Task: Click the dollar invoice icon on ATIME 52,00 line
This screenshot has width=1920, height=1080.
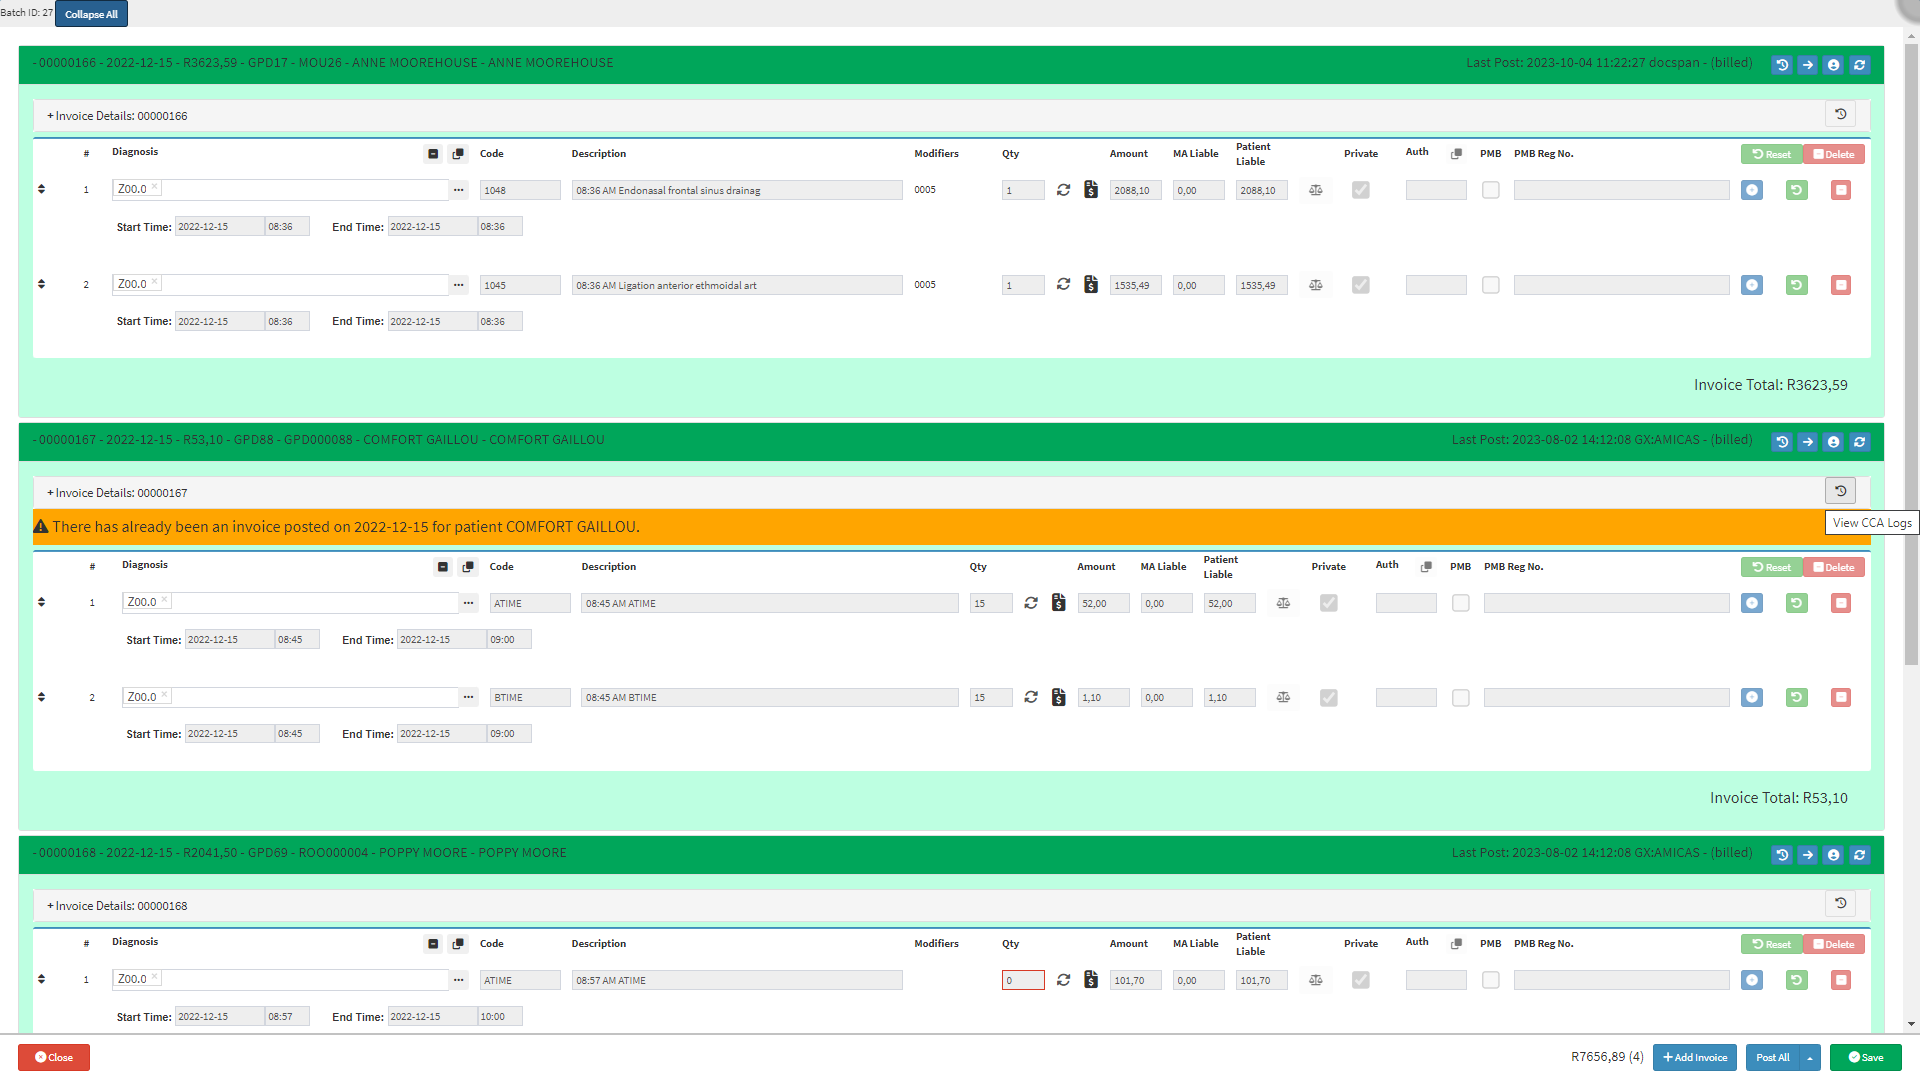Action: coord(1058,603)
